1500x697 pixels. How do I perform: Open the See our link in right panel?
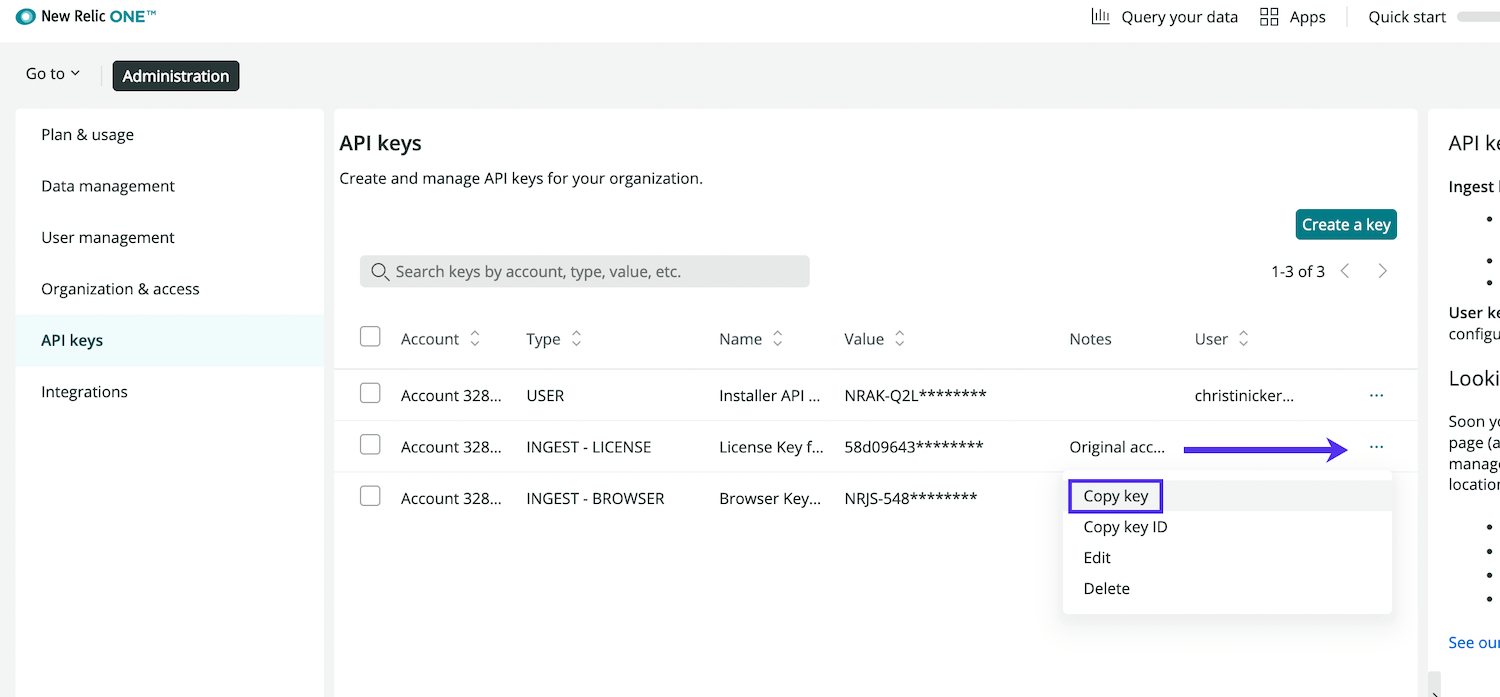[1474, 642]
